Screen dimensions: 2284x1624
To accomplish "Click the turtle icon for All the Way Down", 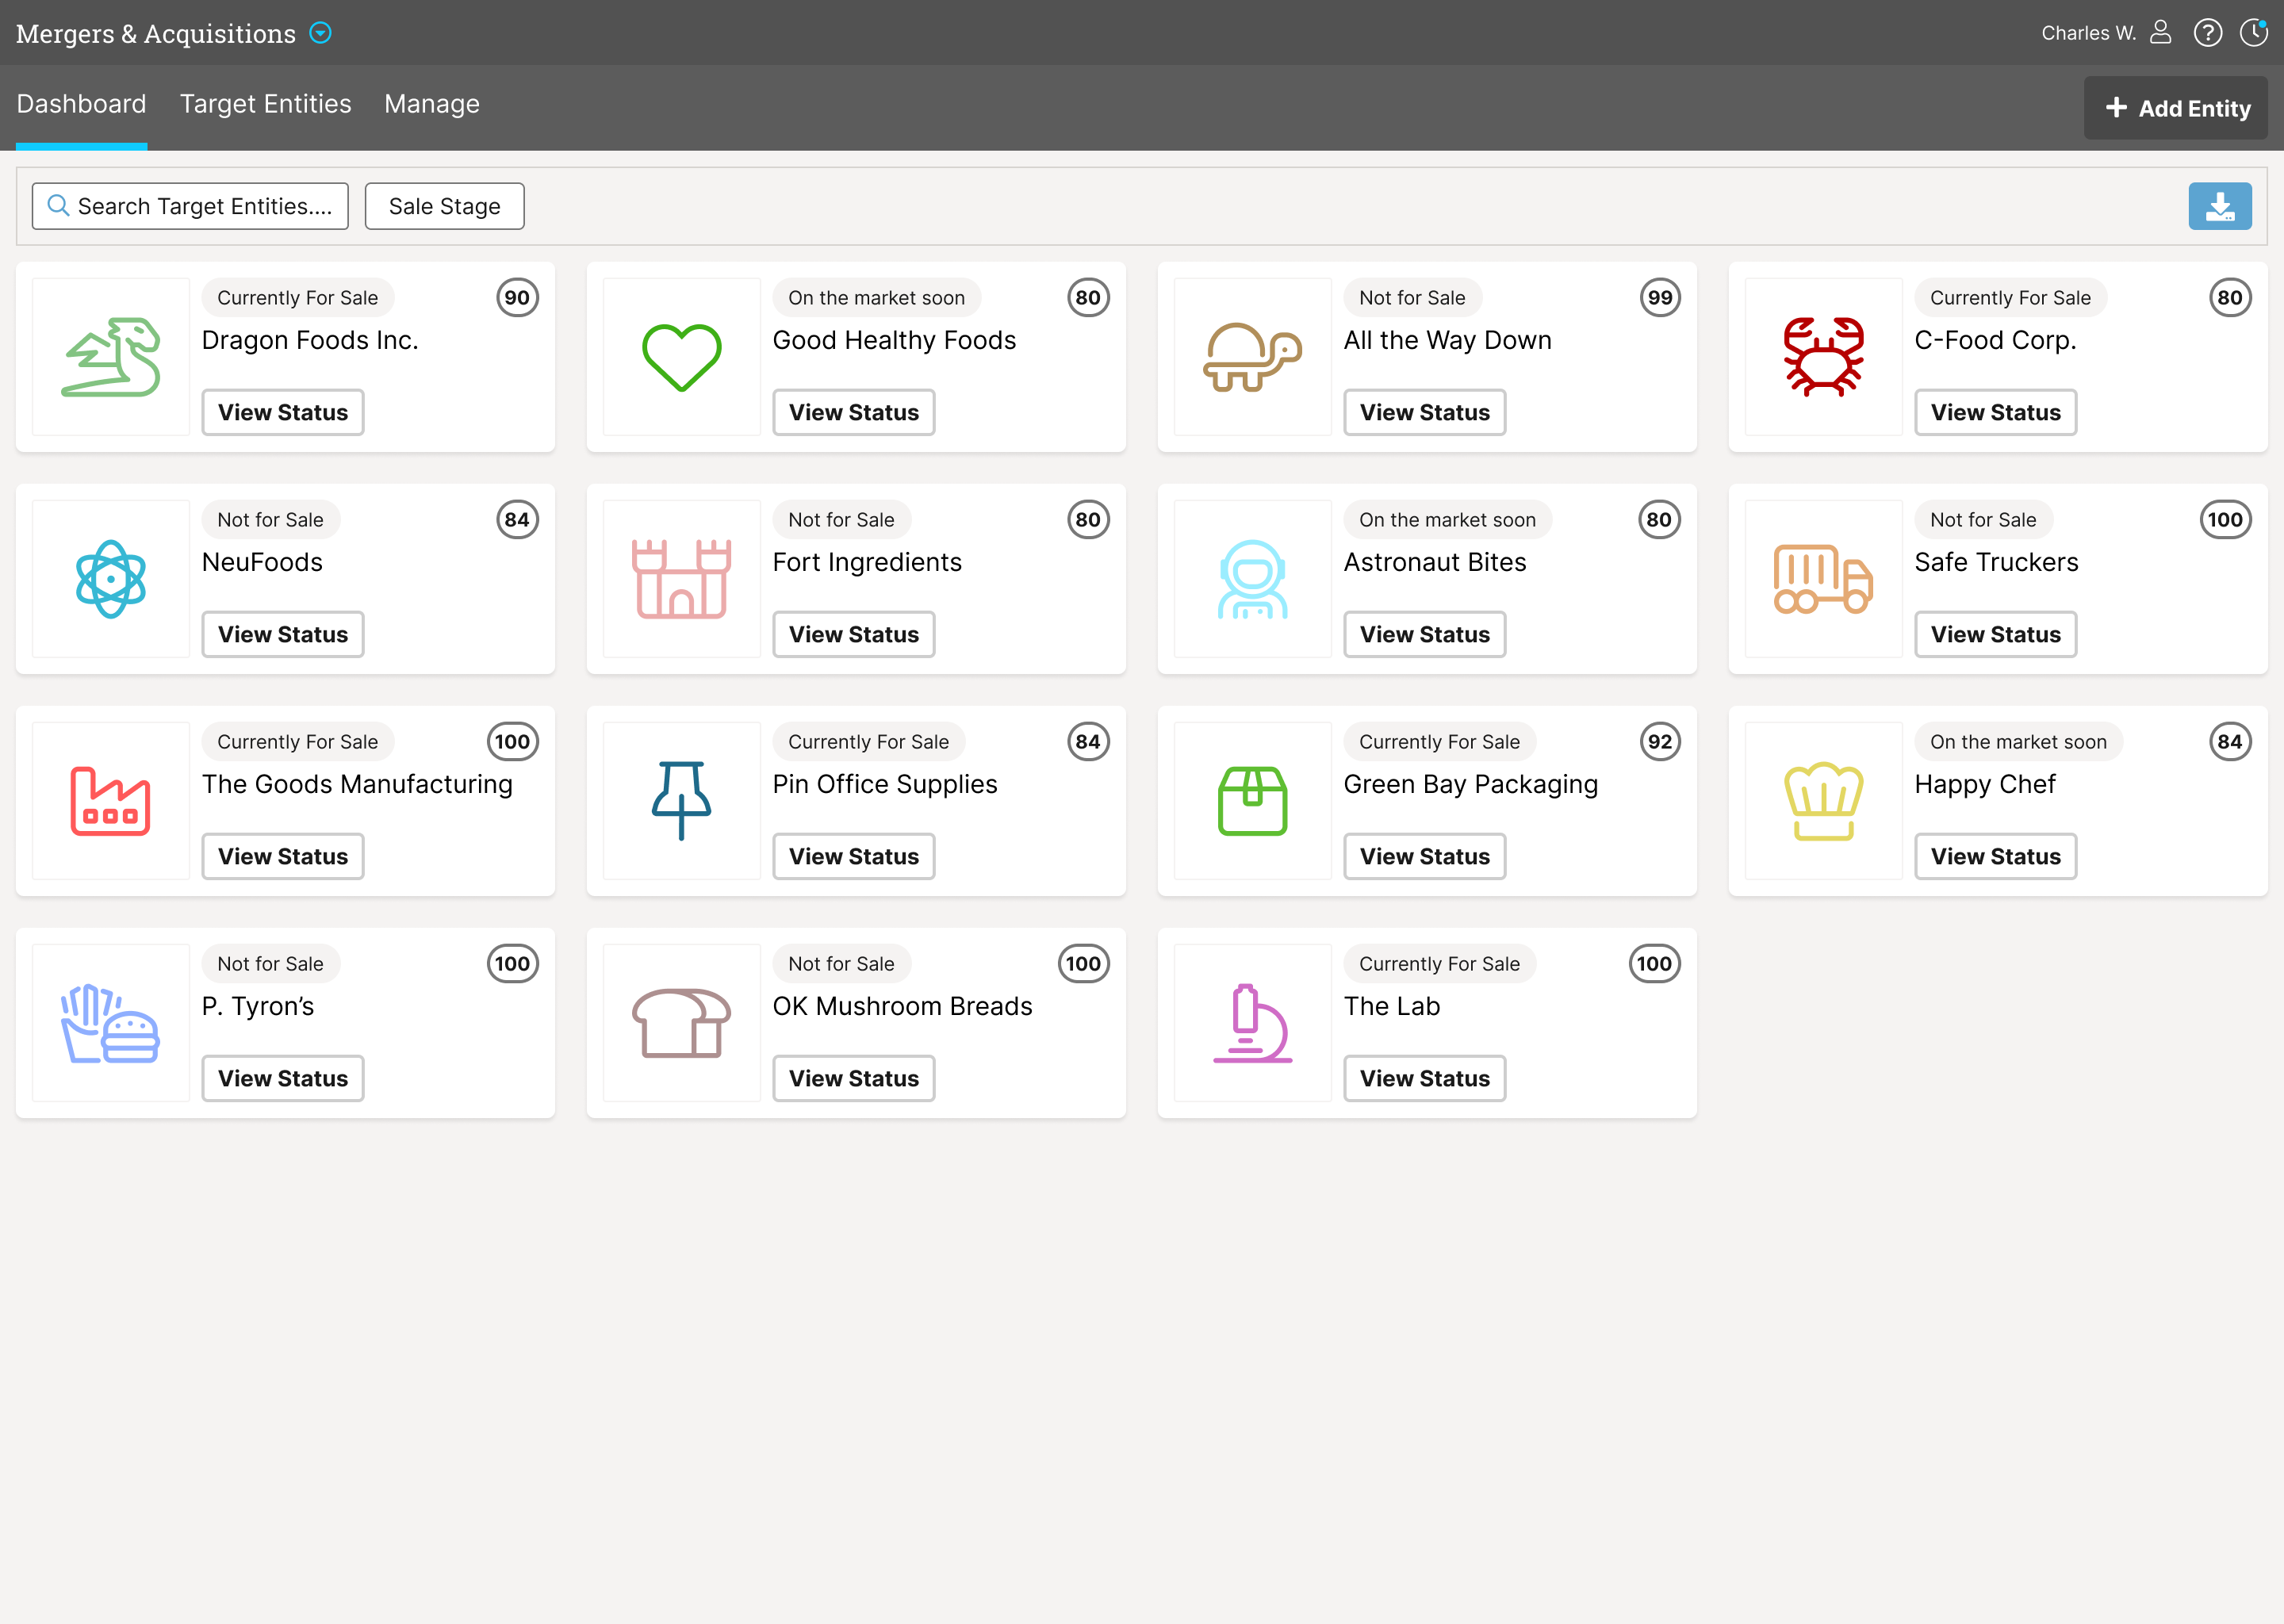I will click(x=1251, y=357).
